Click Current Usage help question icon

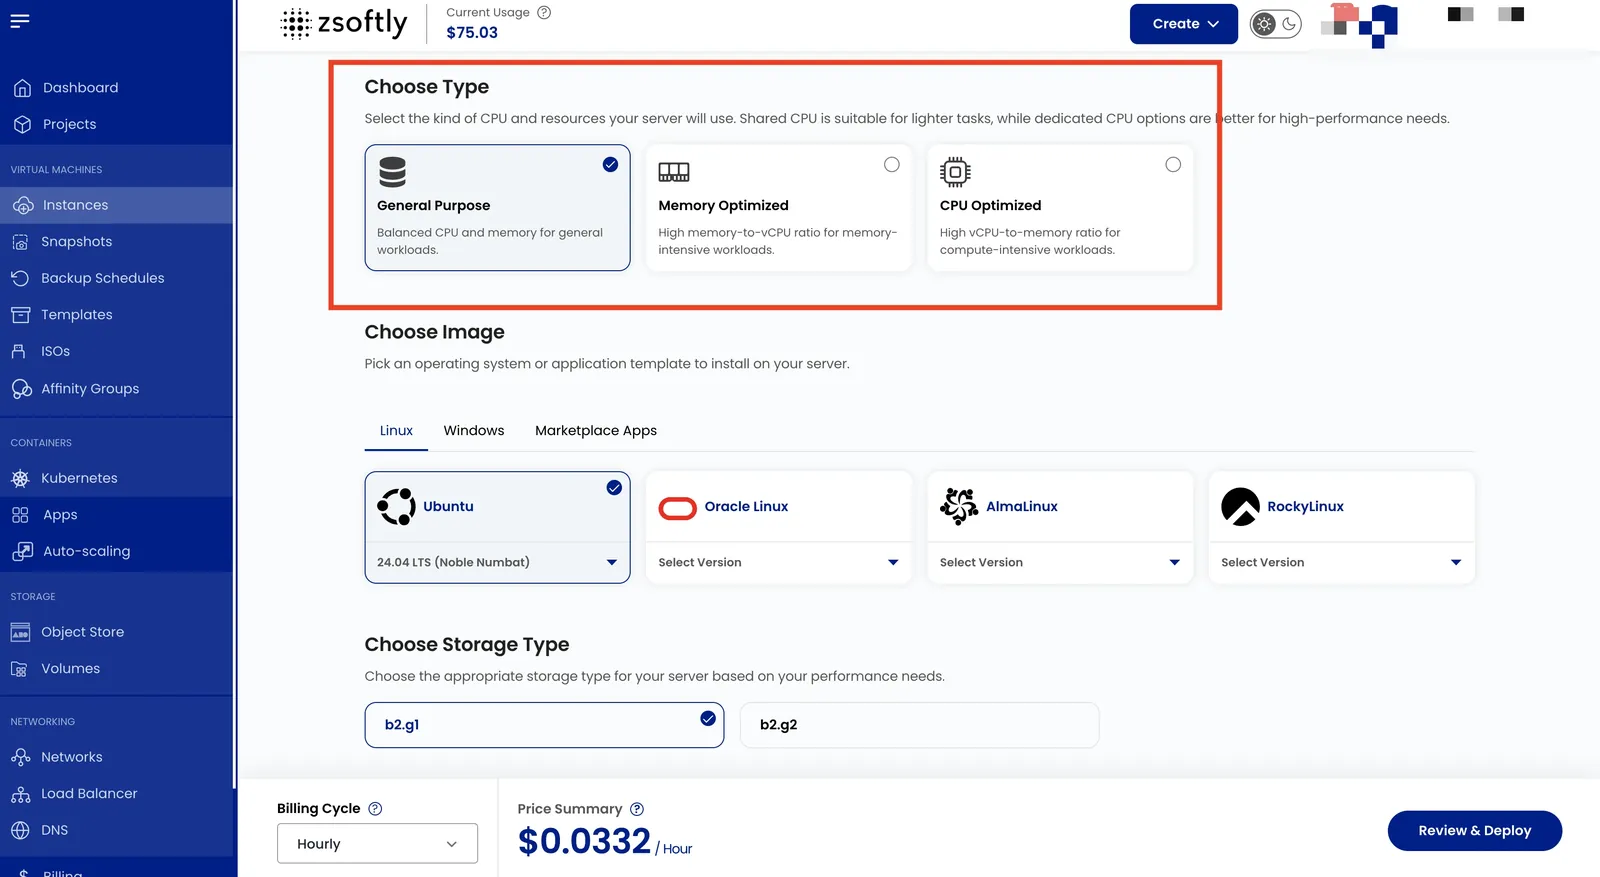tap(544, 13)
